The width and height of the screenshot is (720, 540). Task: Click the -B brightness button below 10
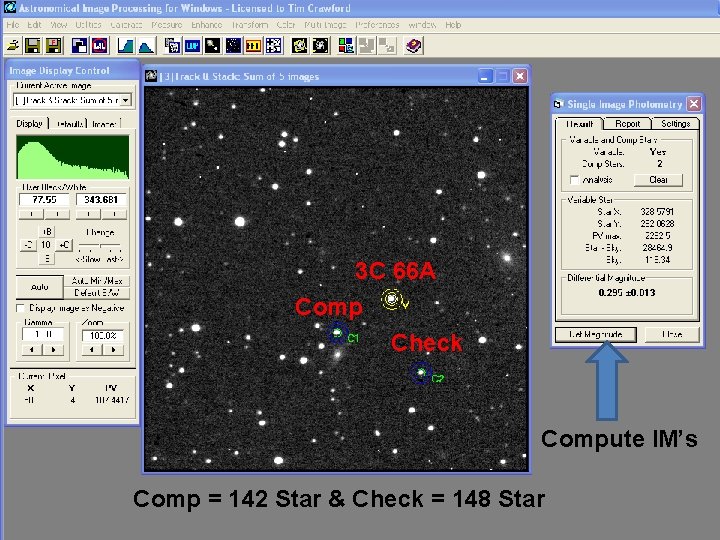pos(47,259)
